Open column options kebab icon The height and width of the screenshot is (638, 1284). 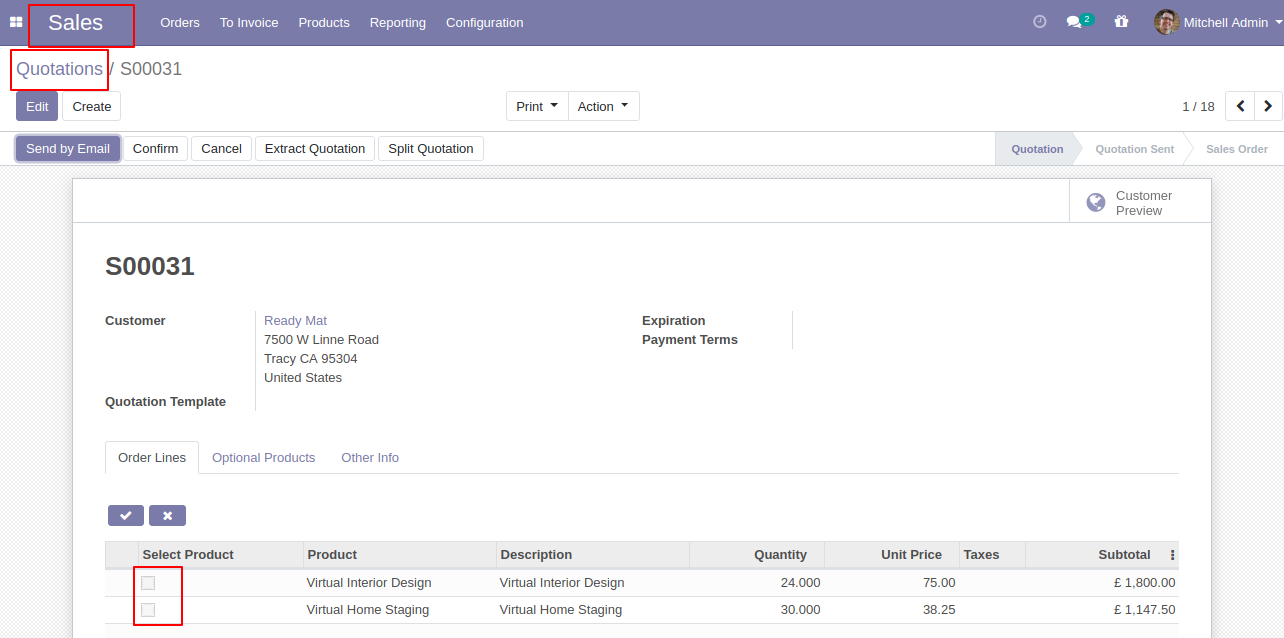point(1172,555)
